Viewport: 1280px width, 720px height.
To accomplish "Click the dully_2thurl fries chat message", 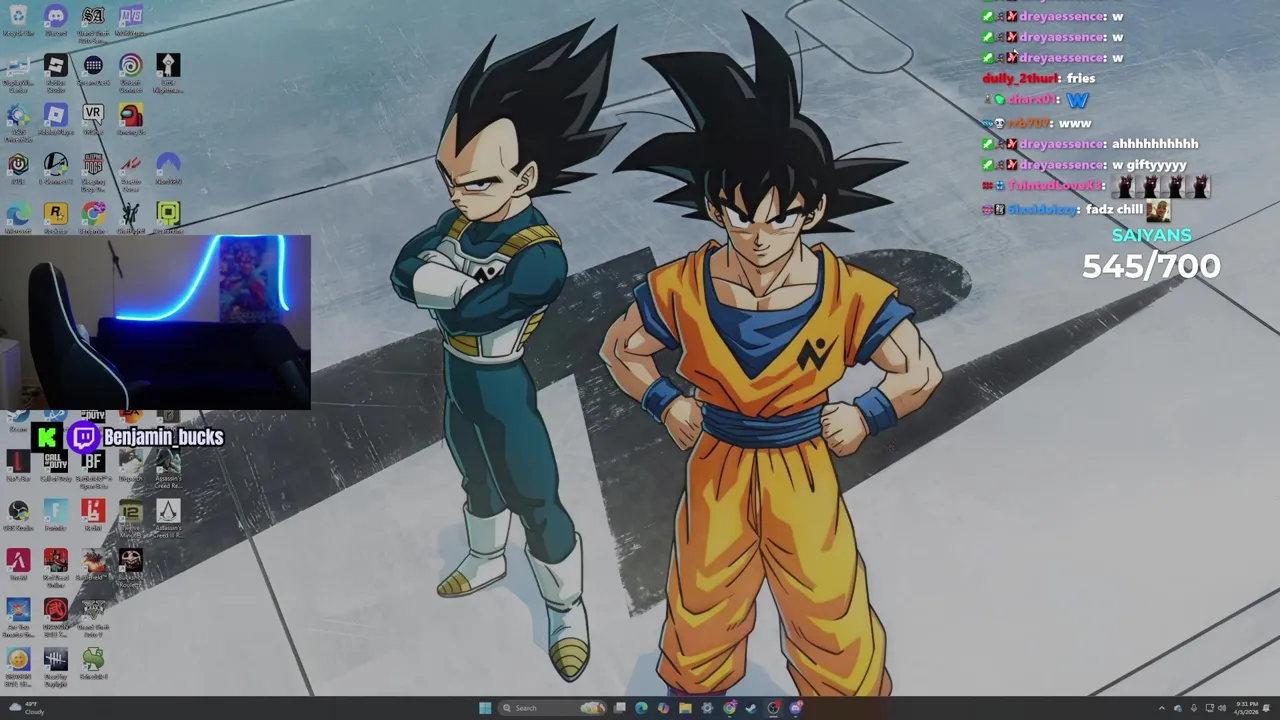I will 1039,78.
